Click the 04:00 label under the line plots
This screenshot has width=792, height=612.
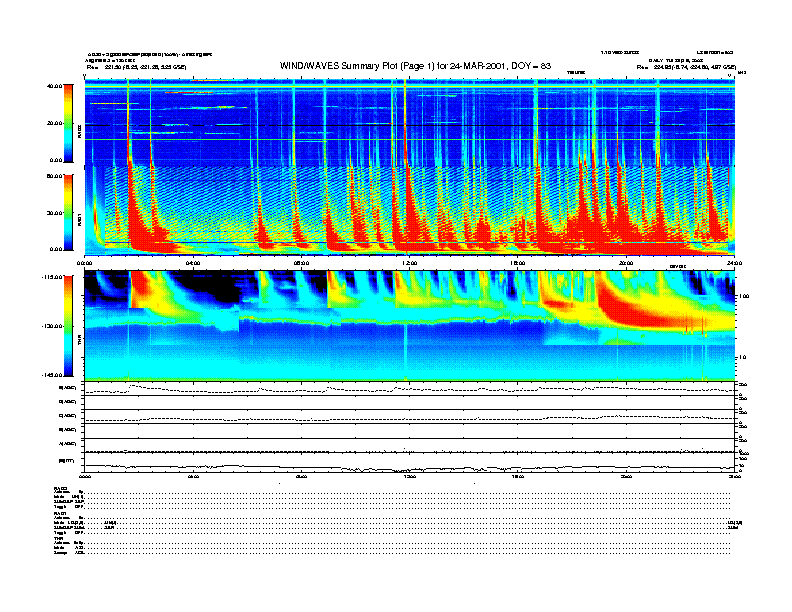pyautogui.click(x=193, y=476)
